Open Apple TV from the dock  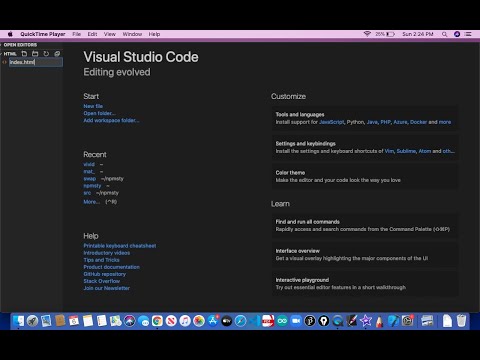coord(227,321)
